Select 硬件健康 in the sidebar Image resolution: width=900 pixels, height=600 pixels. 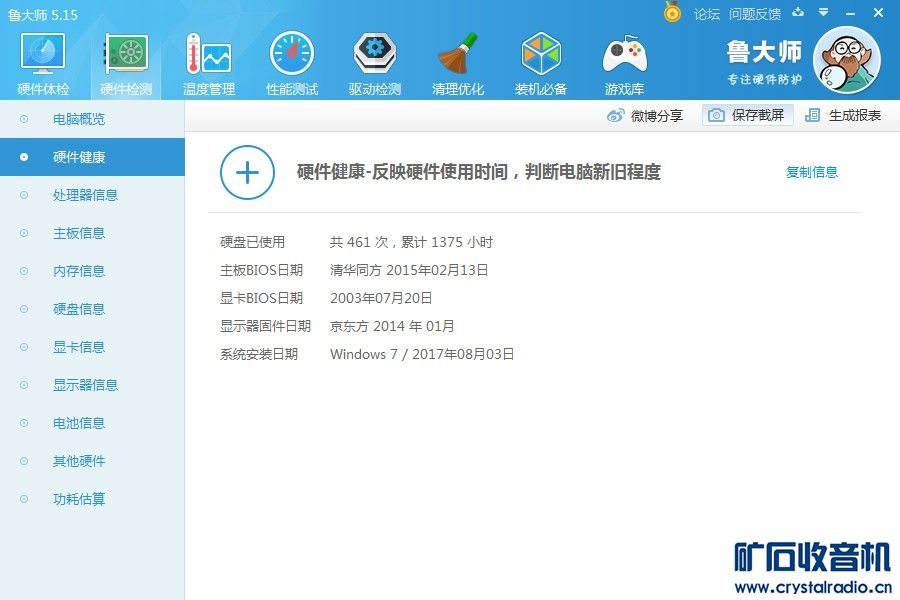[x=92, y=157]
